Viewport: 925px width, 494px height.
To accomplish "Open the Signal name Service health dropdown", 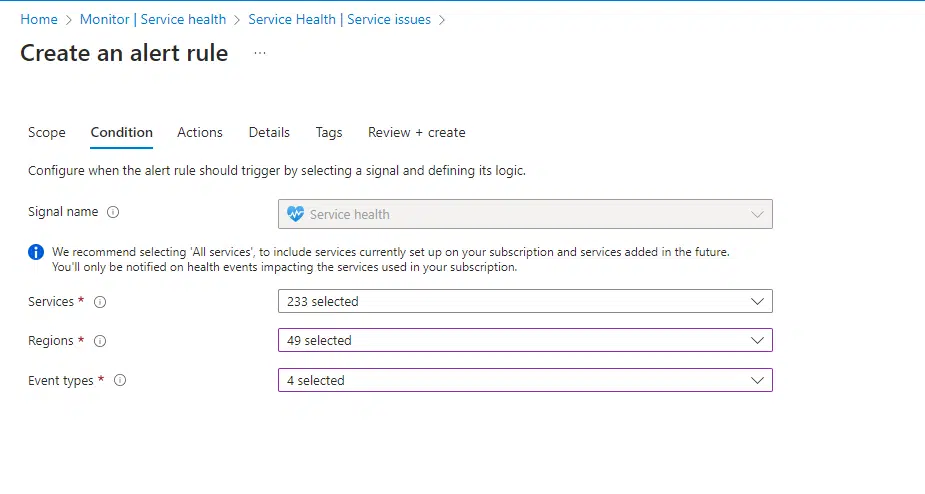I will pyautogui.click(x=525, y=214).
